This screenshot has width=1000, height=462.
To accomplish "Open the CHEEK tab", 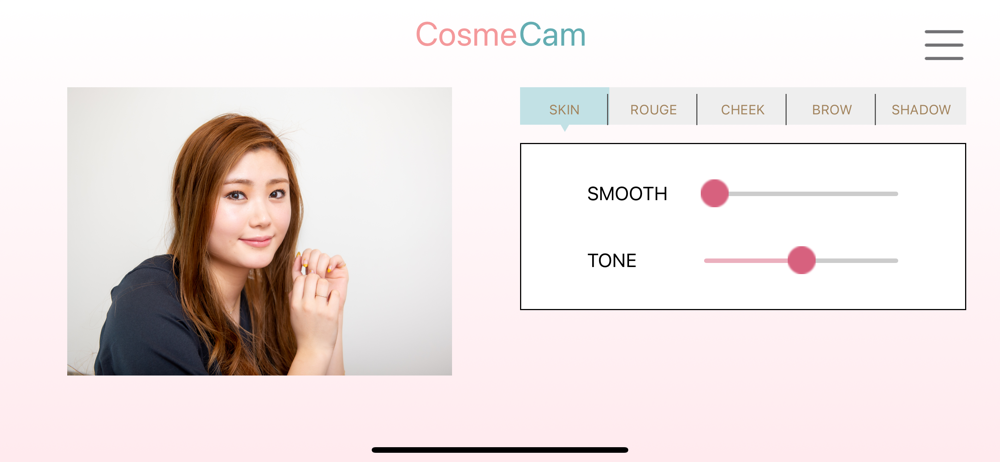I will pyautogui.click(x=742, y=109).
